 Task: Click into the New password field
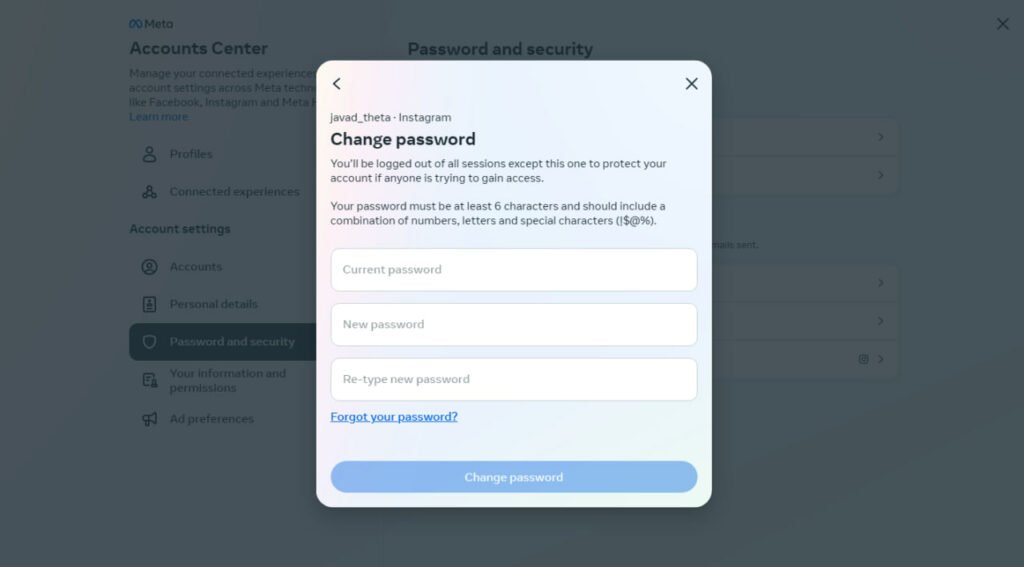[x=513, y=325]
